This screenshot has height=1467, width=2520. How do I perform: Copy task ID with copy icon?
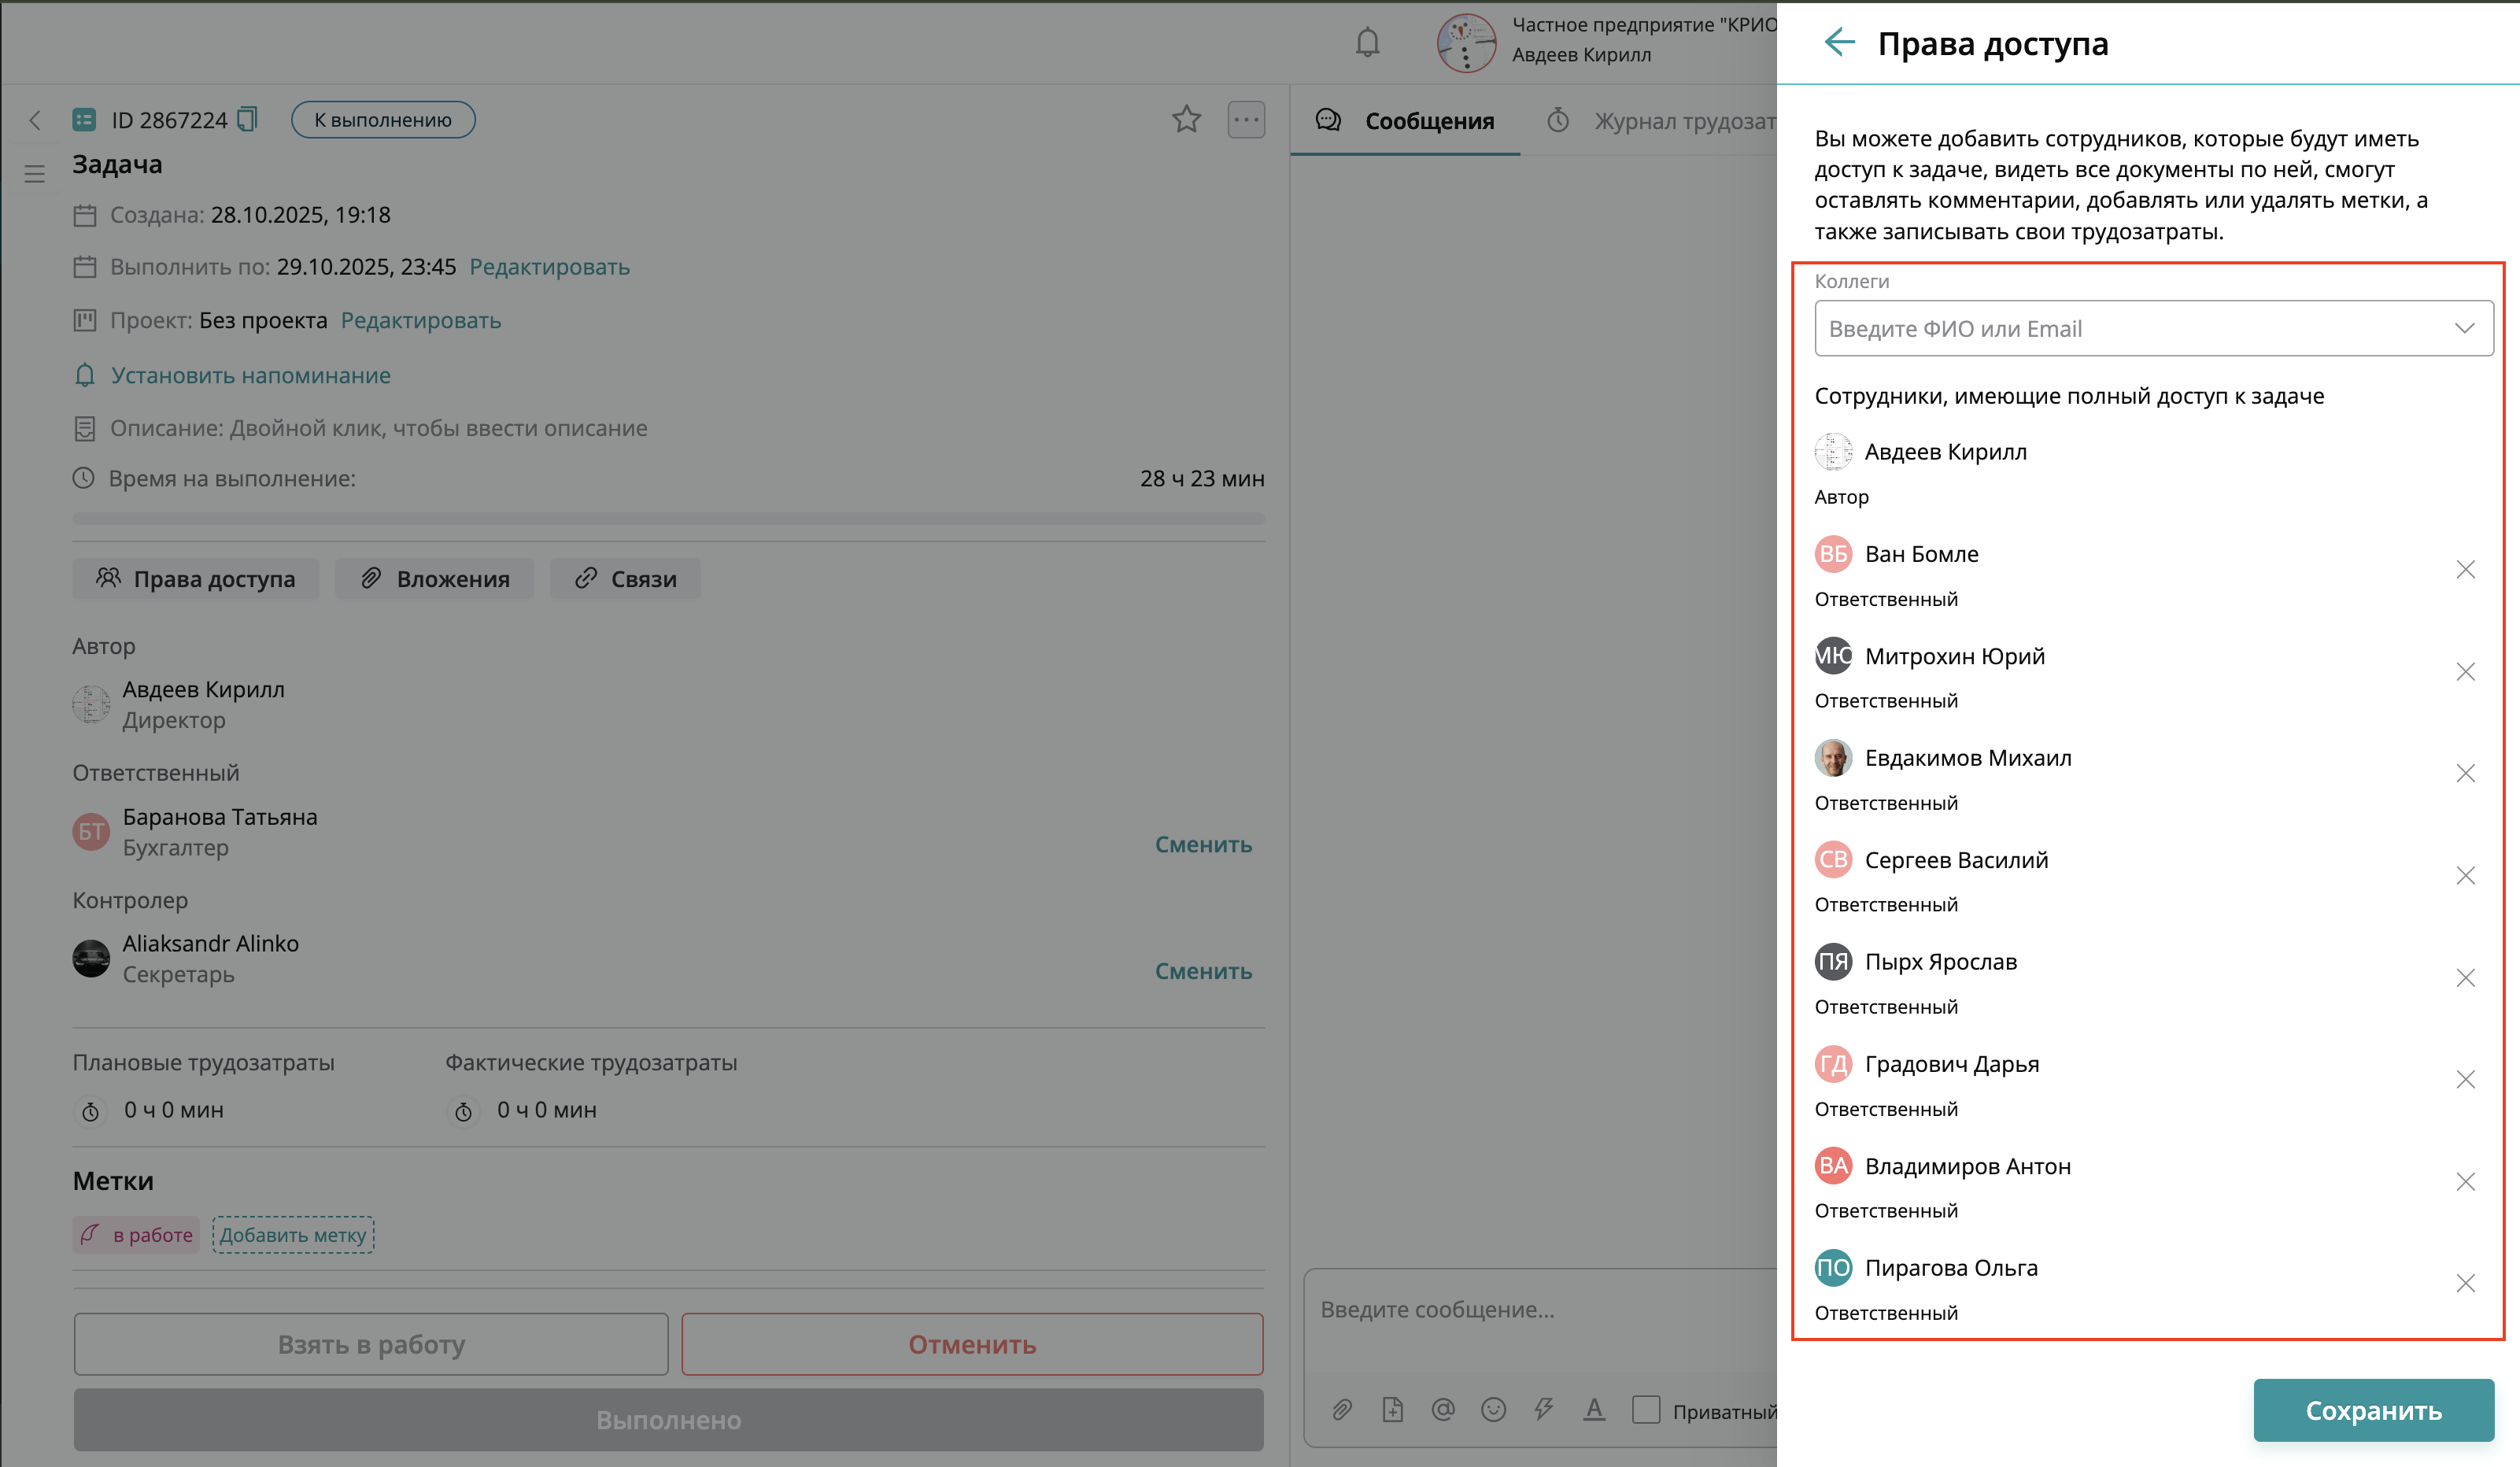(248, 120)
